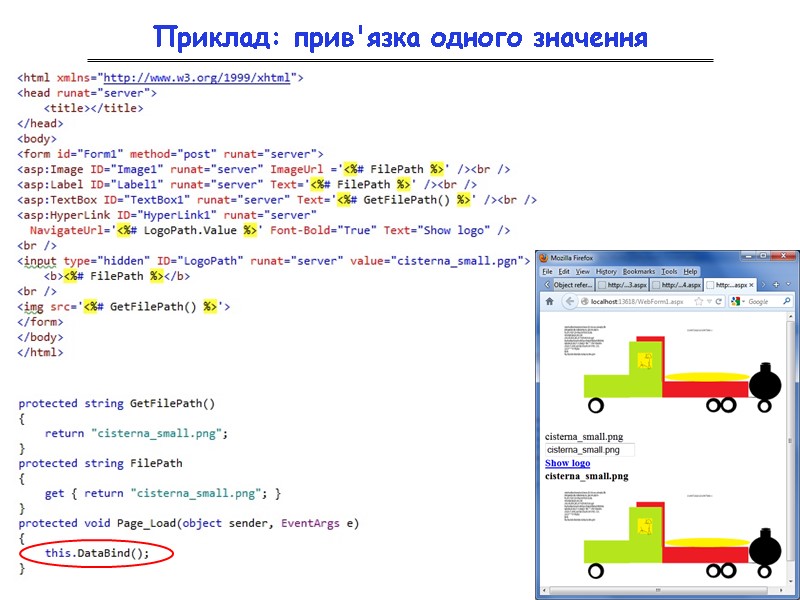Click the Firefox Home icon
The width and height of the screenshot is (800, 600).
click(549, 302)
